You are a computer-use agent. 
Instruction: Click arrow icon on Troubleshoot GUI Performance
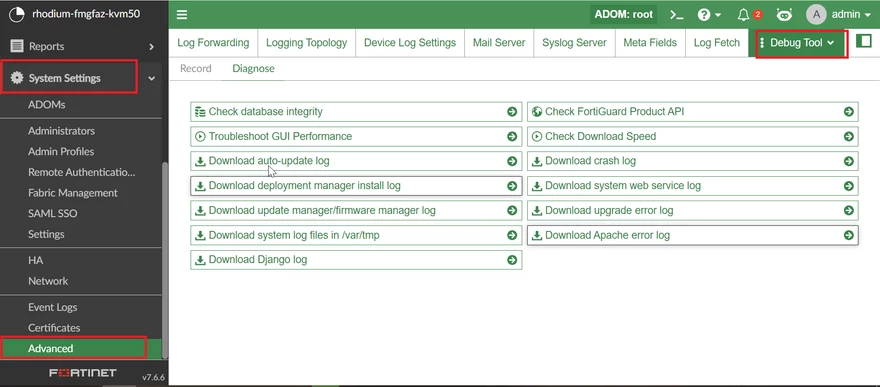tap(512, 136)
